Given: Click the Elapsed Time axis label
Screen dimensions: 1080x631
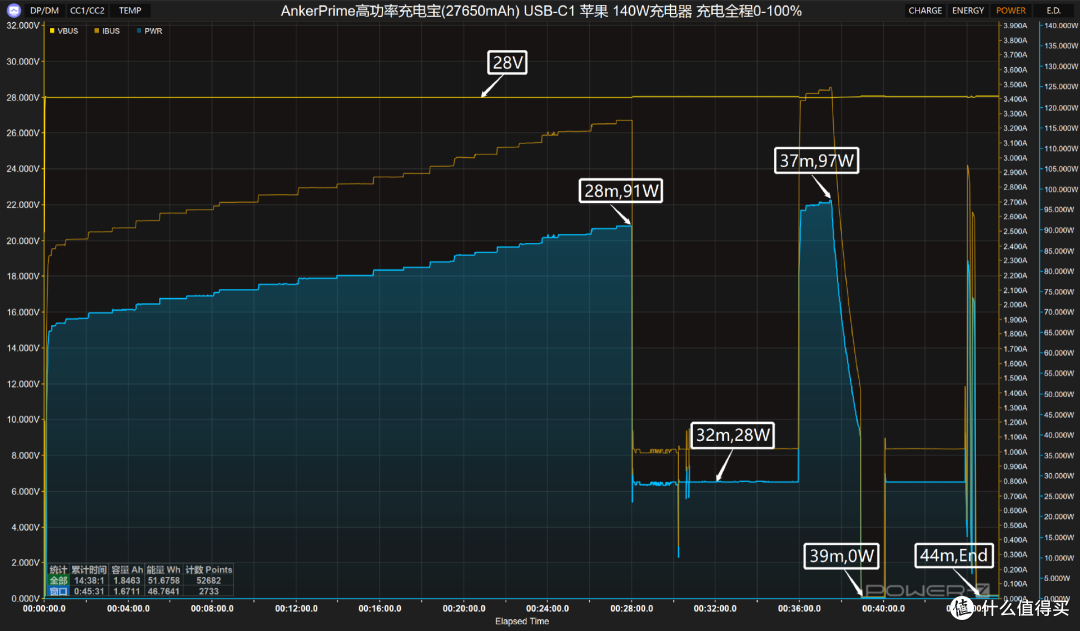Looking at the screenshot, I should [521, 621].
